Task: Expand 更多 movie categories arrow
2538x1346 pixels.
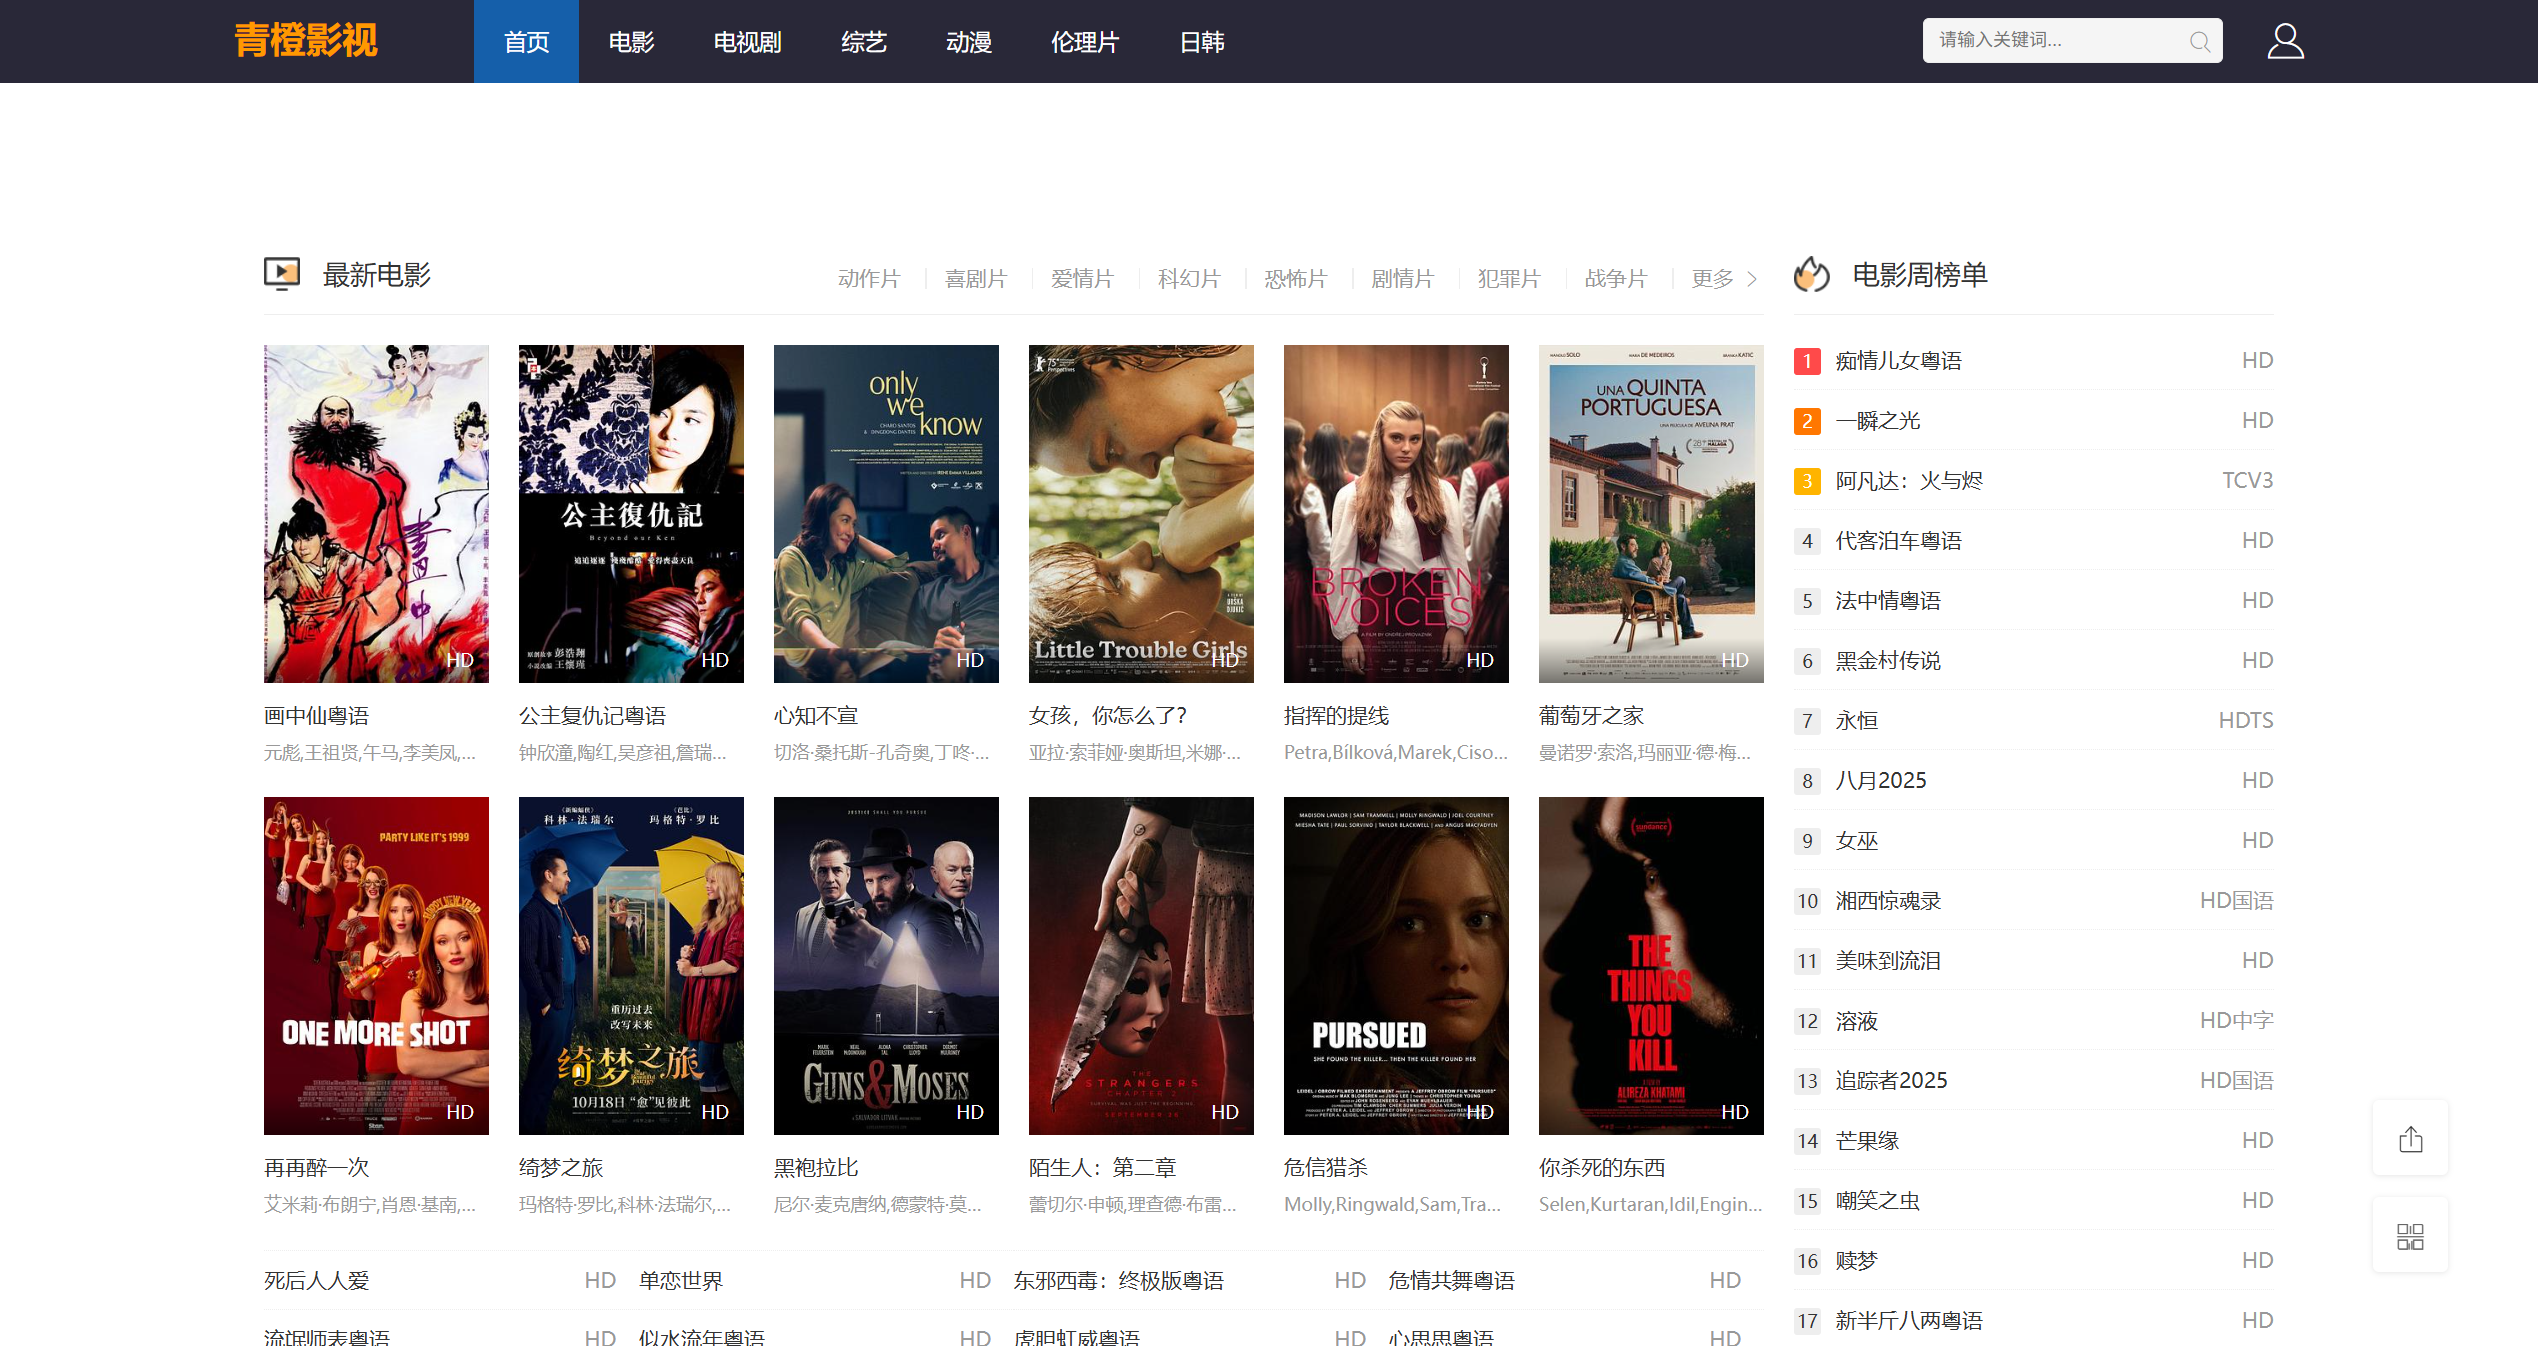Action: [x=1752, y=279]
